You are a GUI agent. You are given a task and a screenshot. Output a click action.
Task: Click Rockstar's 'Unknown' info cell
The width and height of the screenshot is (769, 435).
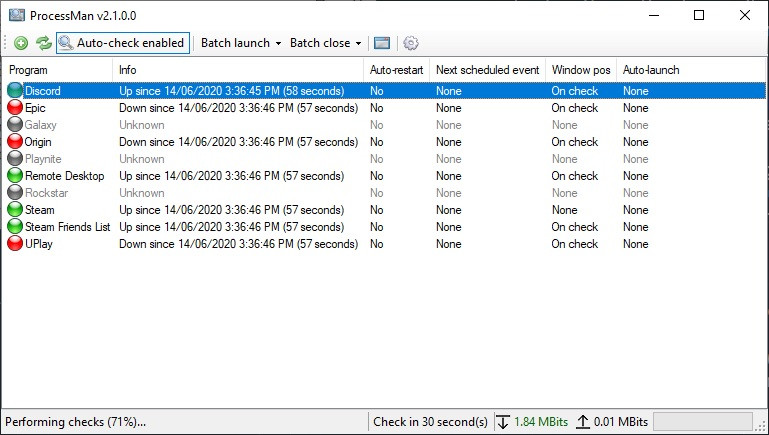click(x=142, y=193)
